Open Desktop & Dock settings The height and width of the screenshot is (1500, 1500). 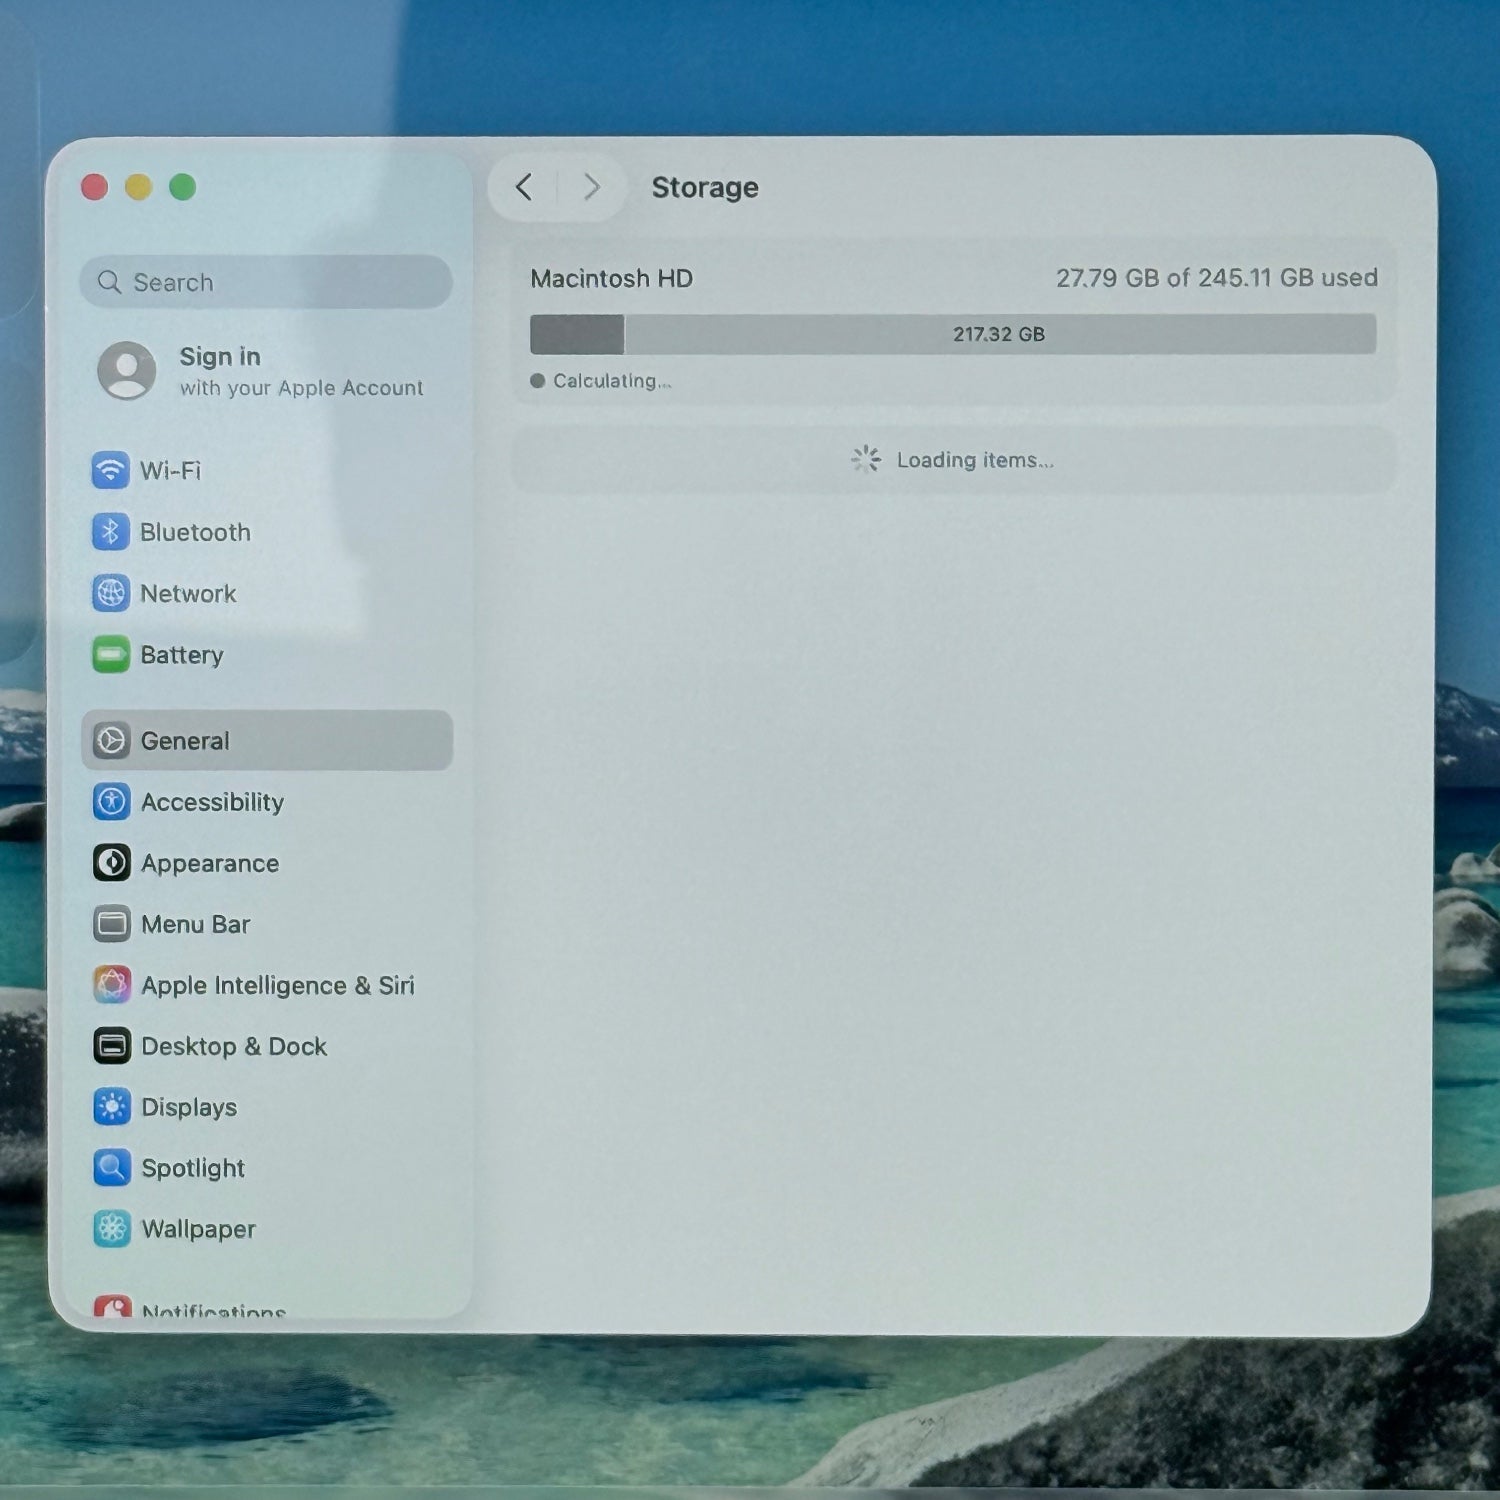point(234,1046)
